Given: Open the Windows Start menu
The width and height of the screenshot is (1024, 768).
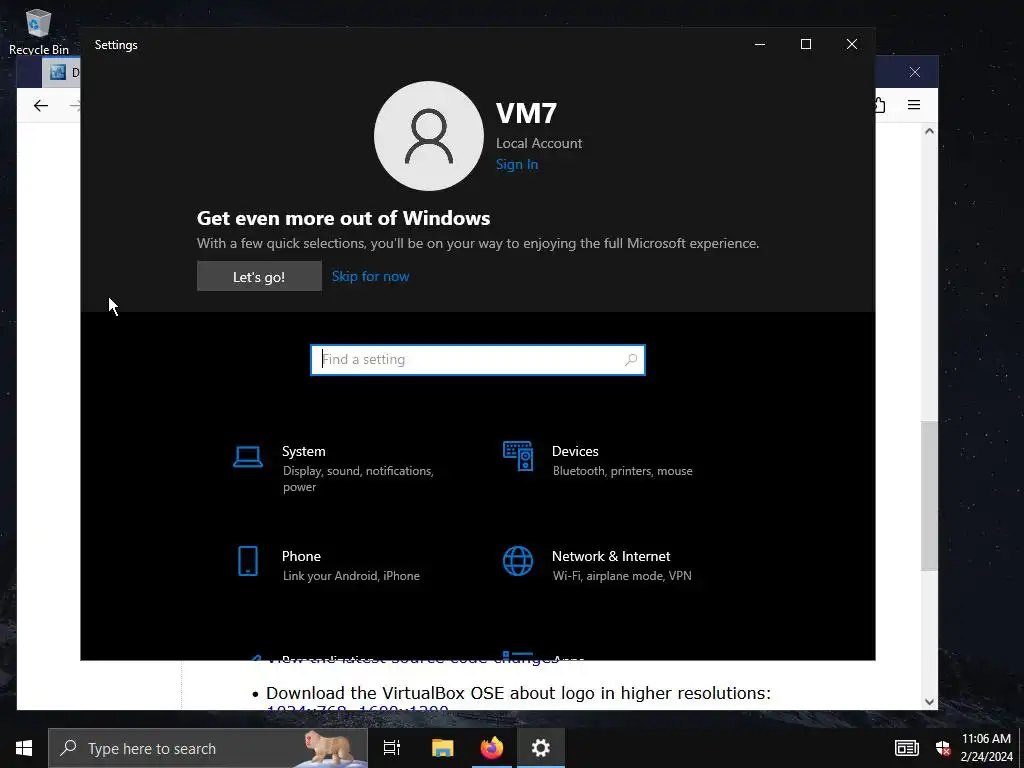Looking at the screenshot, I should click(x=24, y=748).
